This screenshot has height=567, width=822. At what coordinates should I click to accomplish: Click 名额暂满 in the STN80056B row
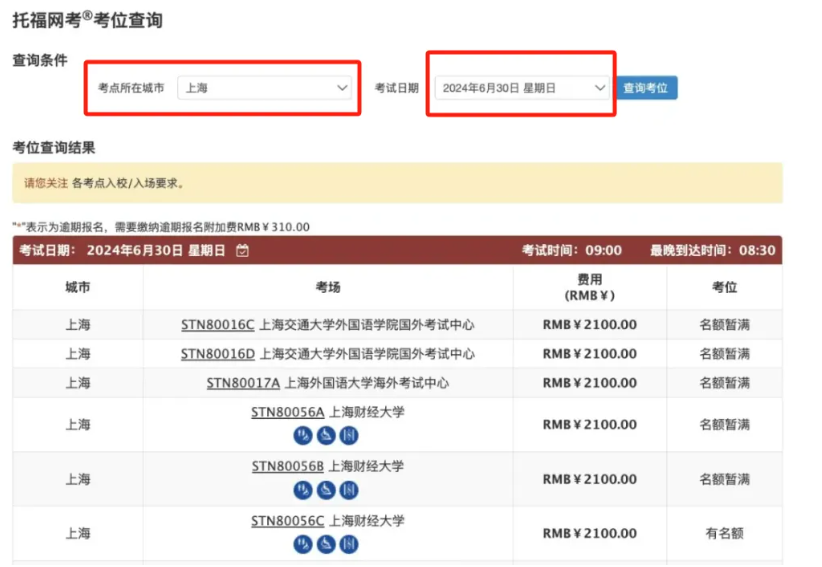pos(724,479)
